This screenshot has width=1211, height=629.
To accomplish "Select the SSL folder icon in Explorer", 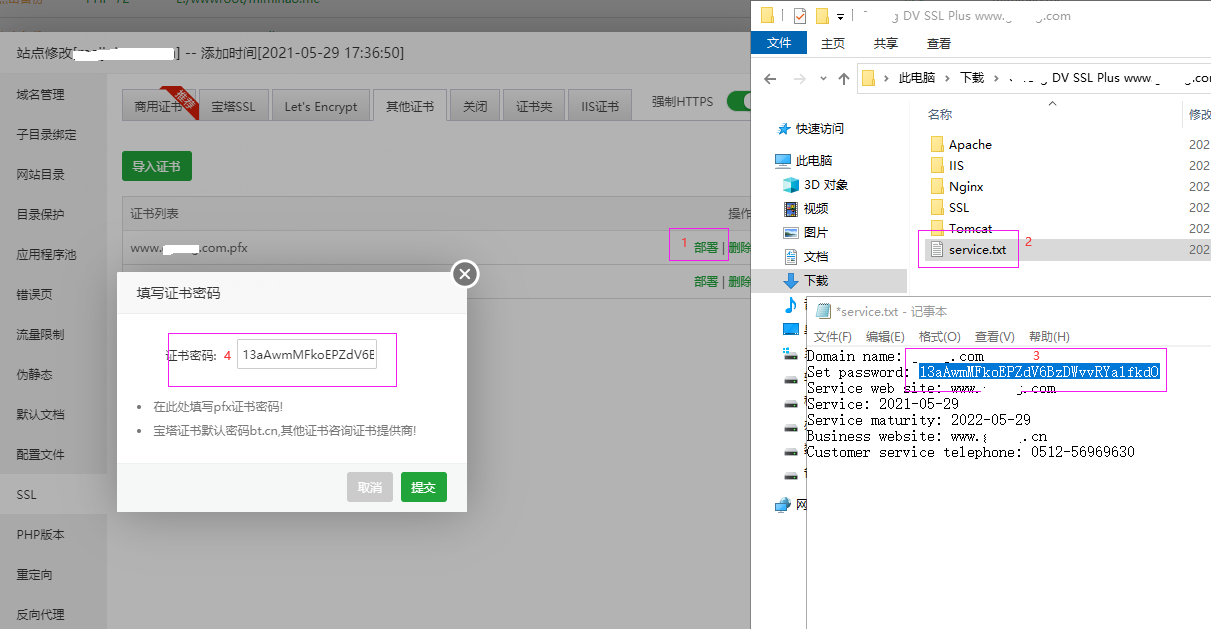I will point(937,207).
